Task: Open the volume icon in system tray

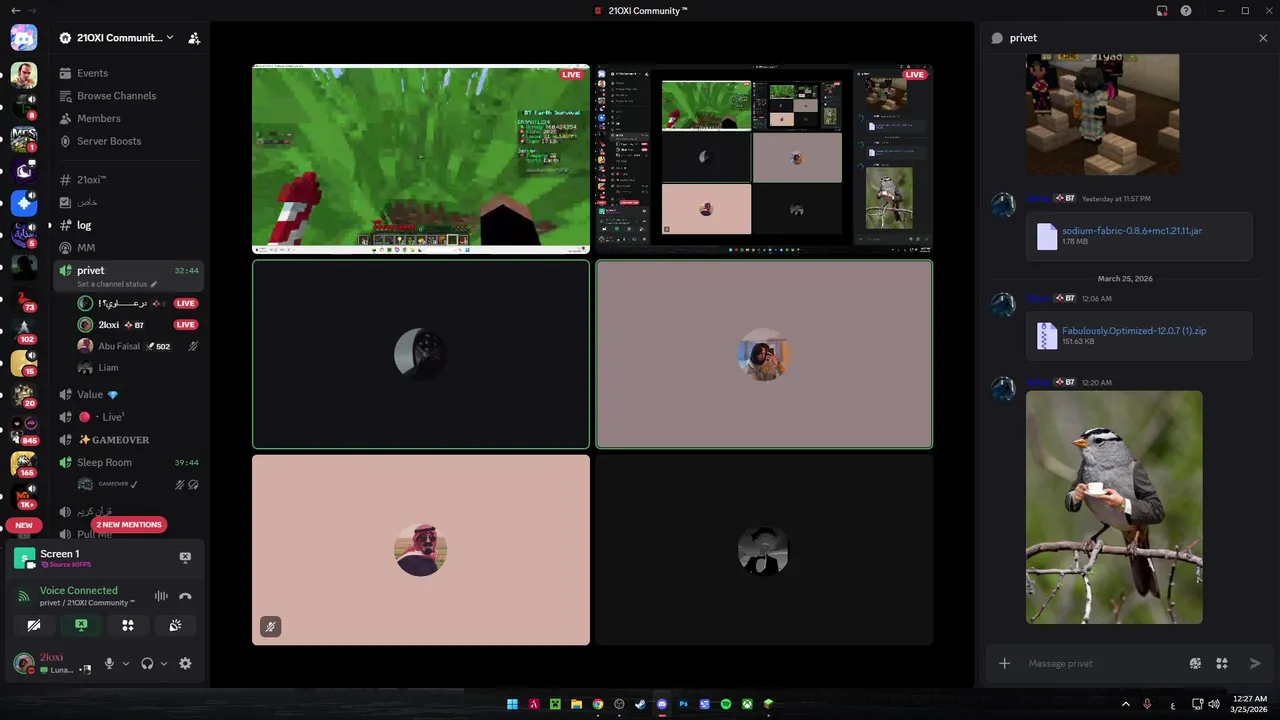Action: 1214,704
